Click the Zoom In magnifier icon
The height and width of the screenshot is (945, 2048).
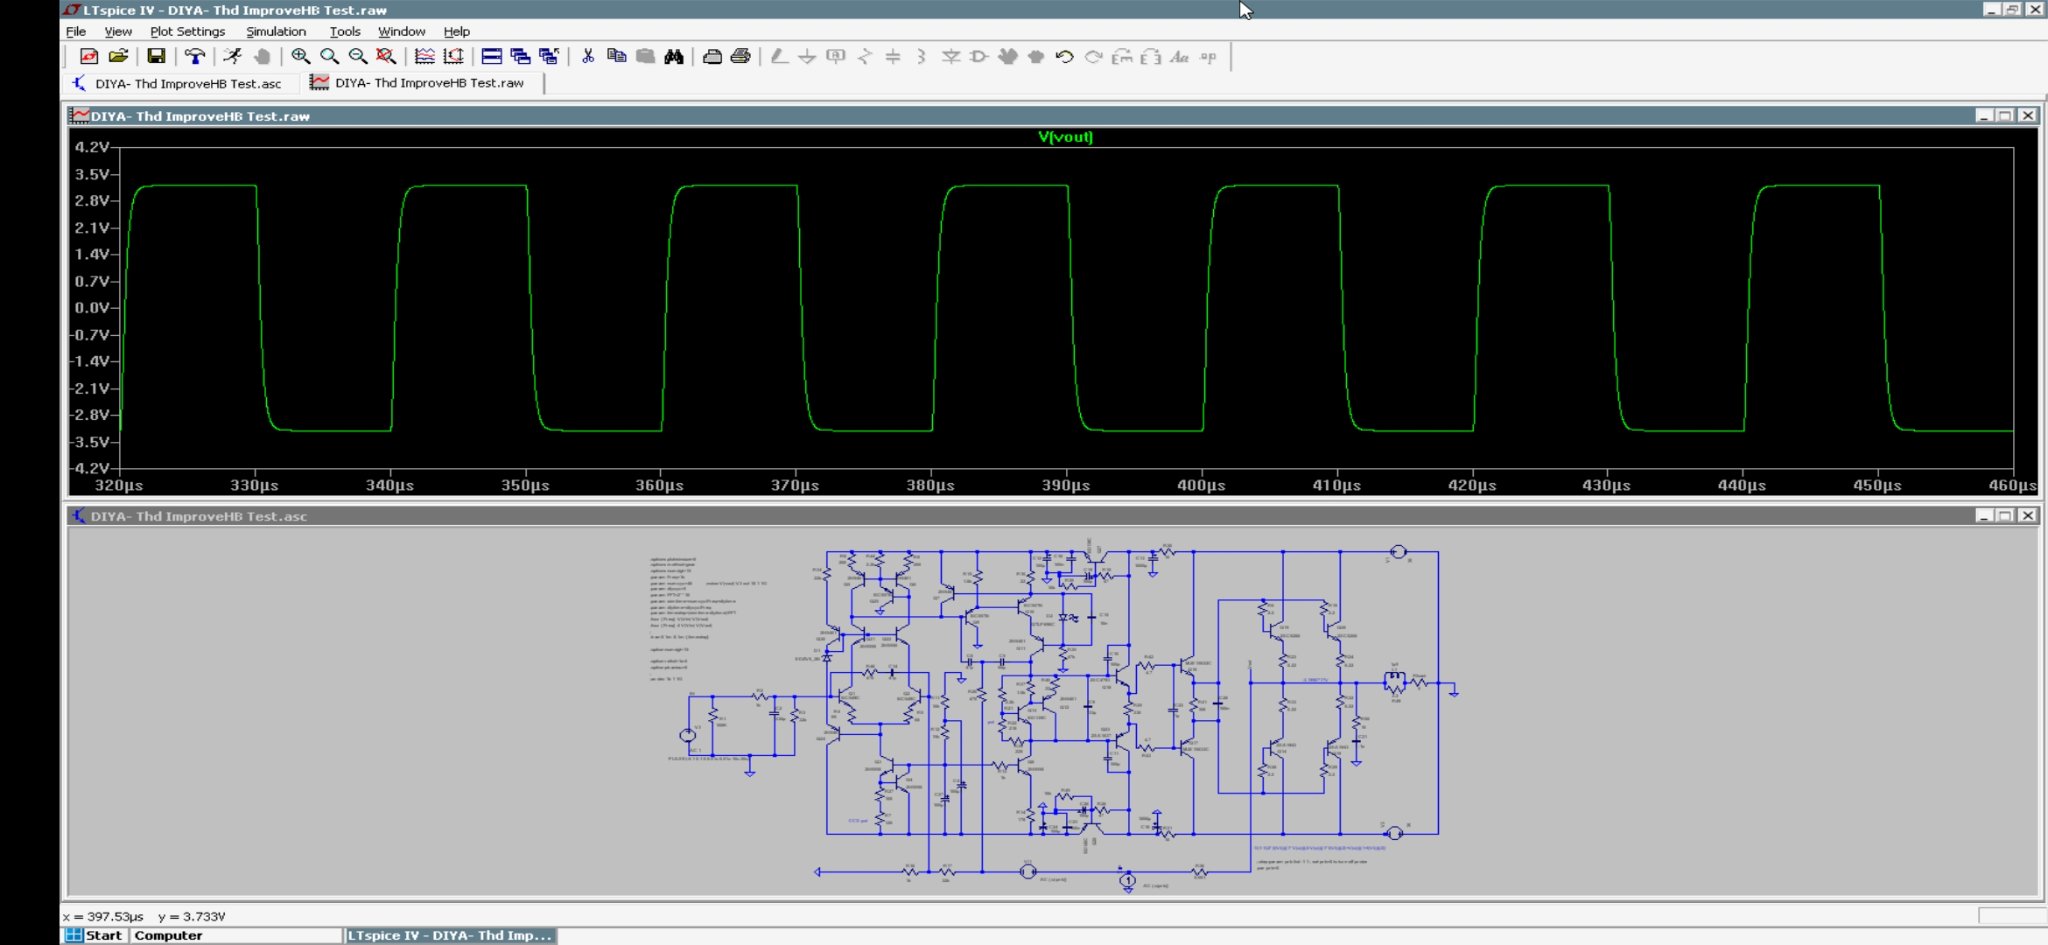(x=300, y=57)
